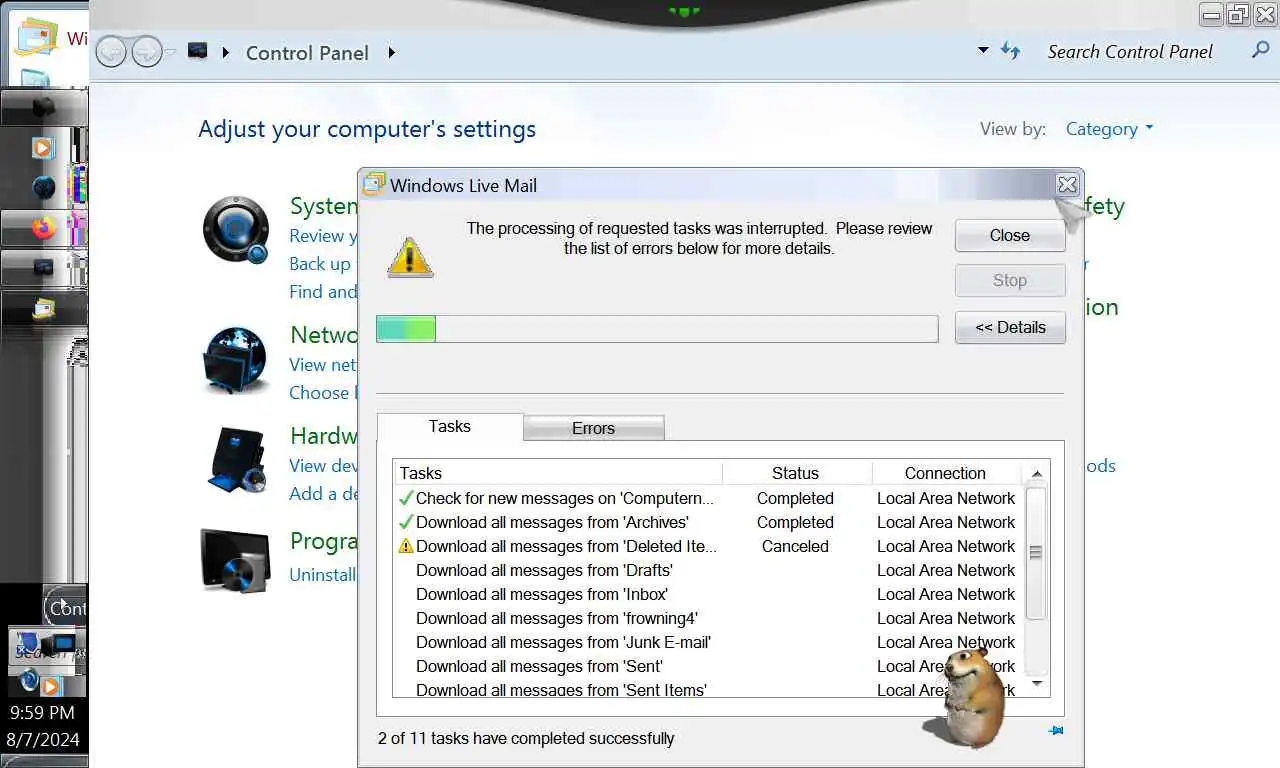This screenshot has width=1280, height=768.
Task: Click the Close button in the mail dialog
Action: (1010, 236)
